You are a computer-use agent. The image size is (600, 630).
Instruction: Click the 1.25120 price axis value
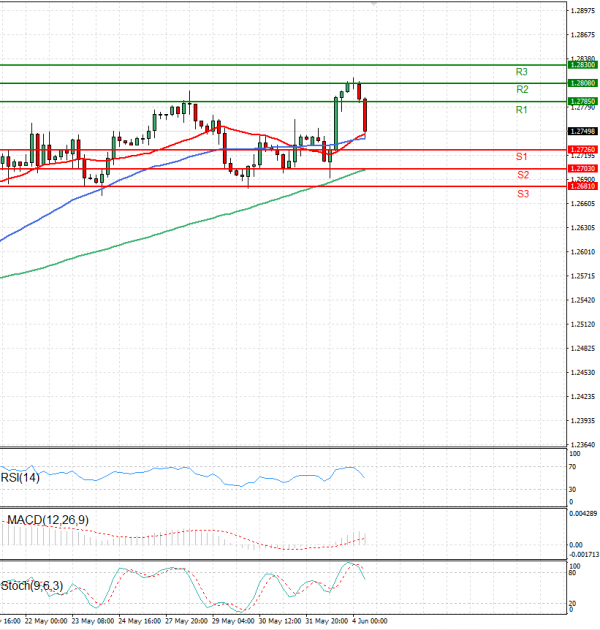click(x=583, y=324)
